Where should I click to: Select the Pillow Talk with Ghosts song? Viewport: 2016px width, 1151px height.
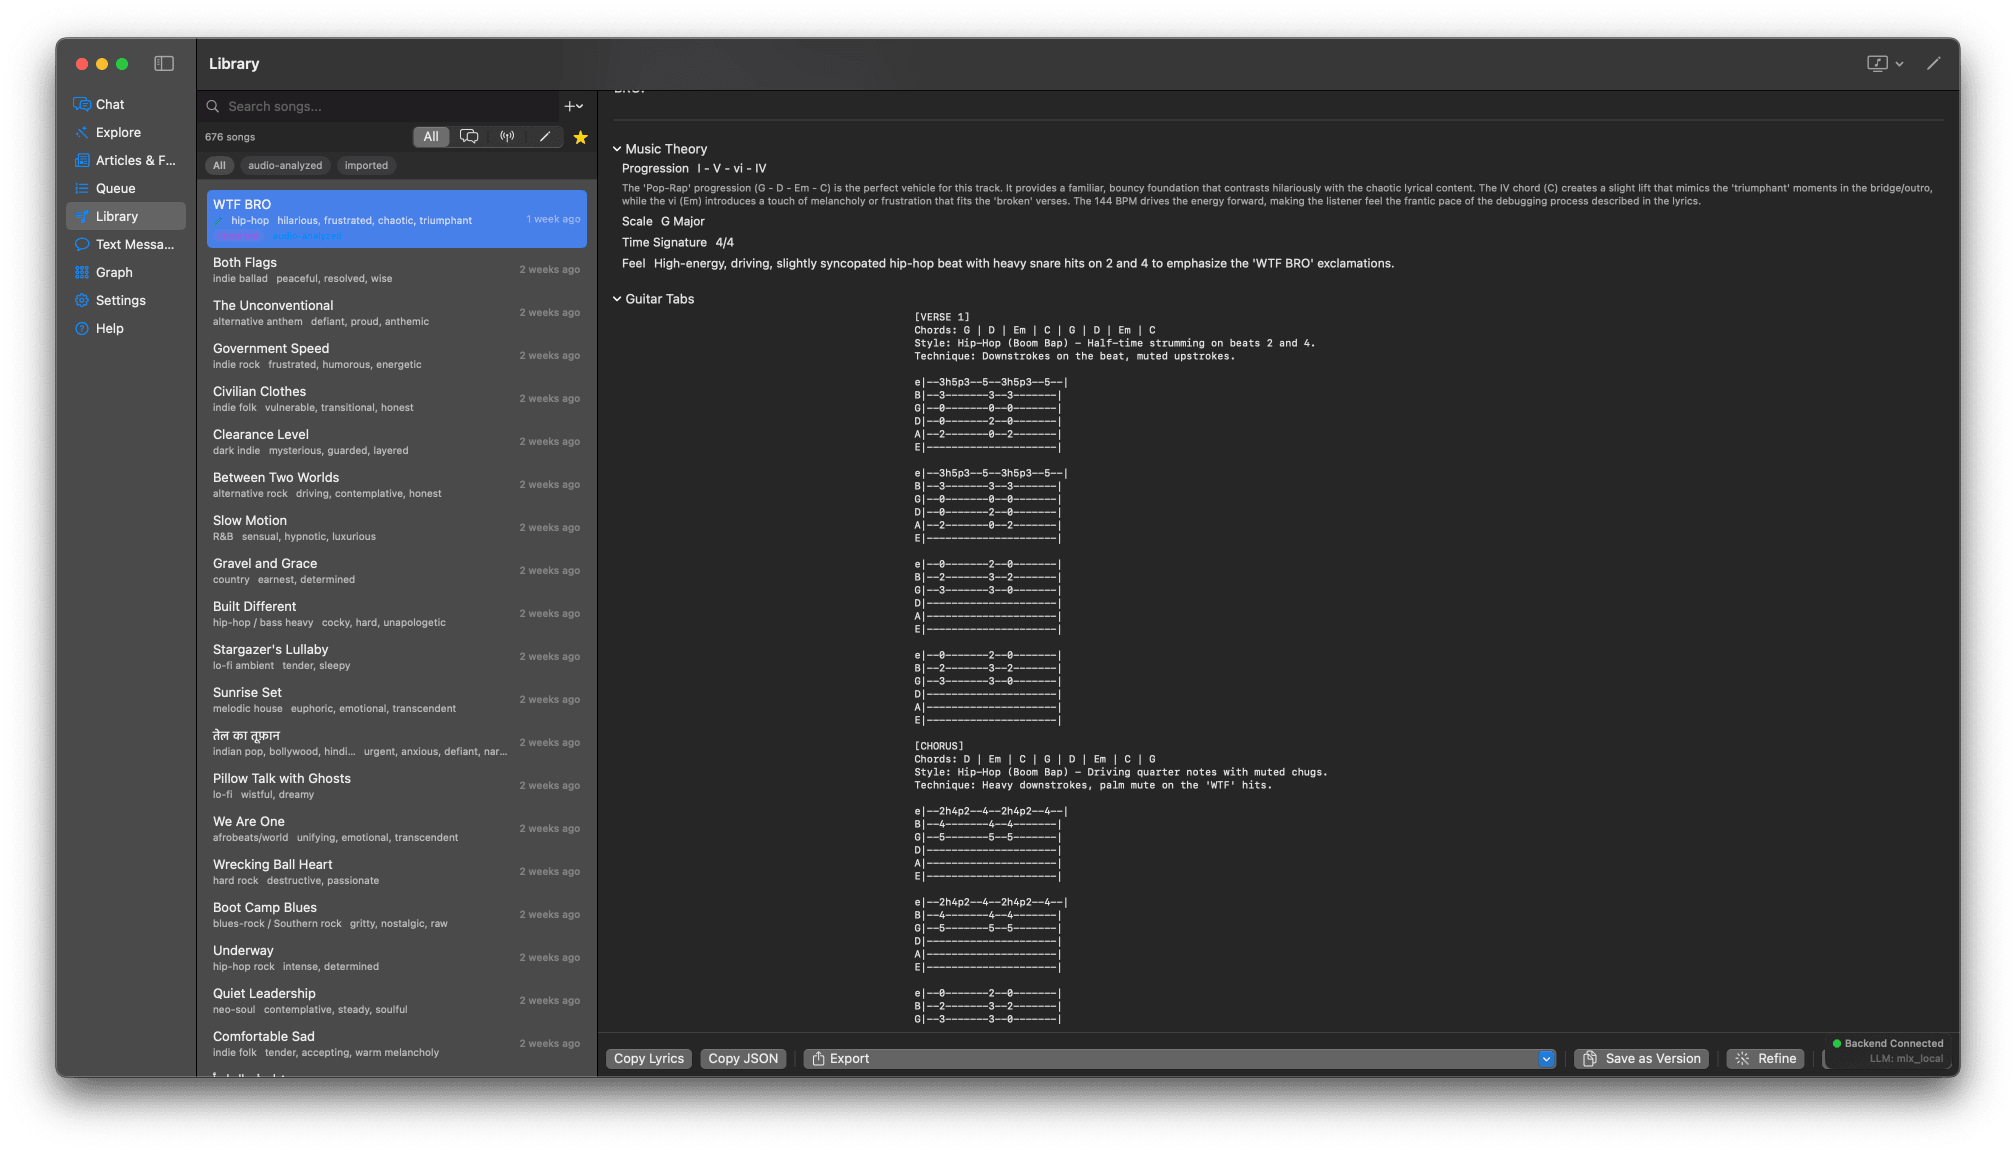pyautogui.click(x=396, y=786)
